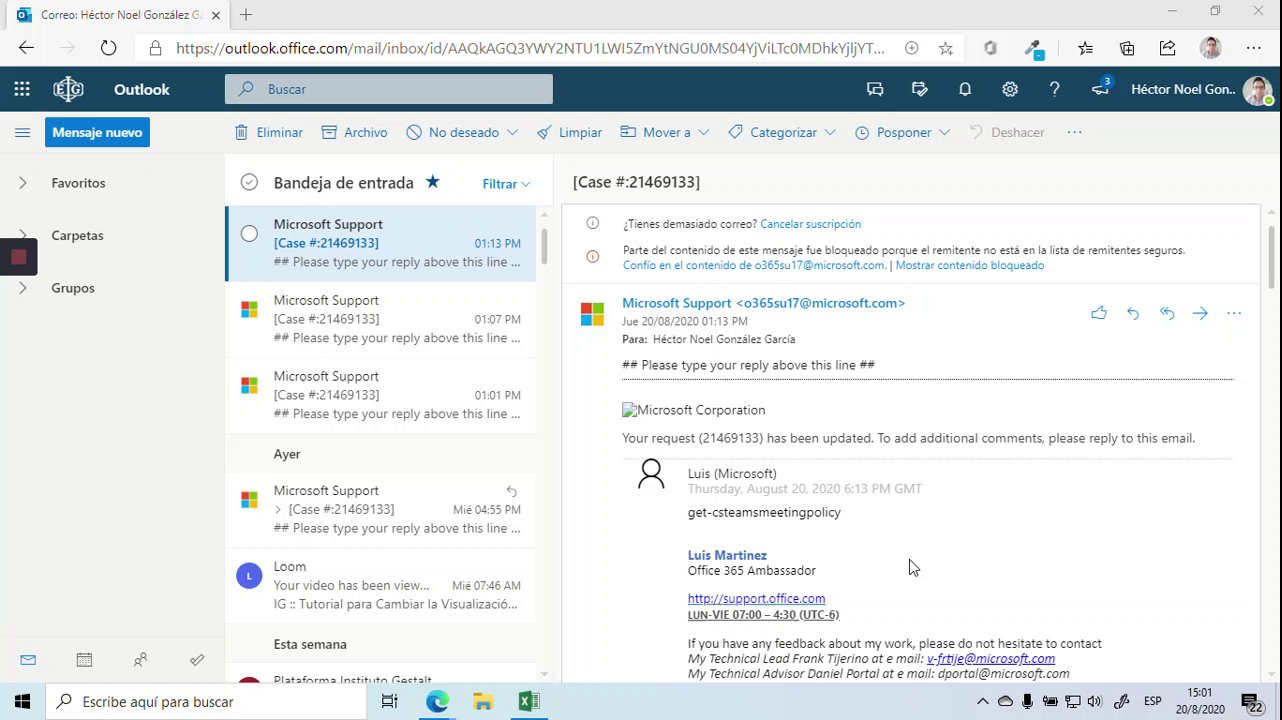
Task: Reply all to the Microsoft Support email
Action: (1167, 313)
